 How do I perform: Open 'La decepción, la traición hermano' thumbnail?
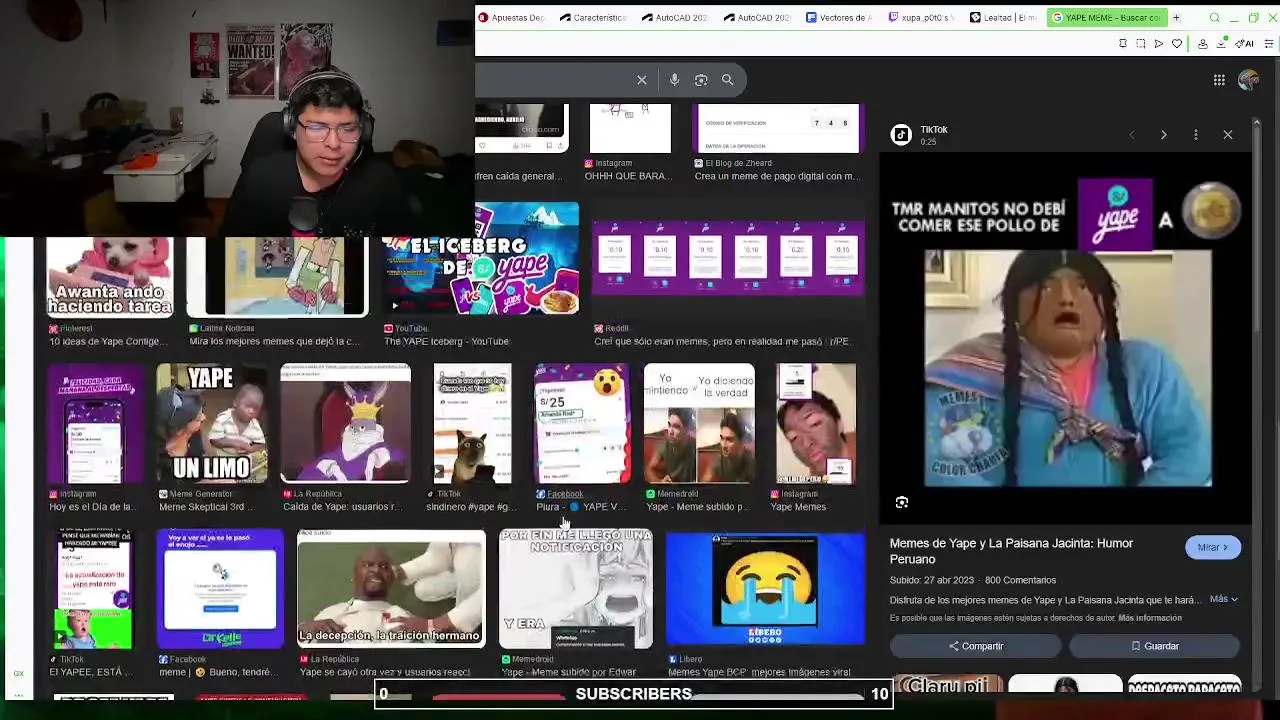click(x=391, y=590)
